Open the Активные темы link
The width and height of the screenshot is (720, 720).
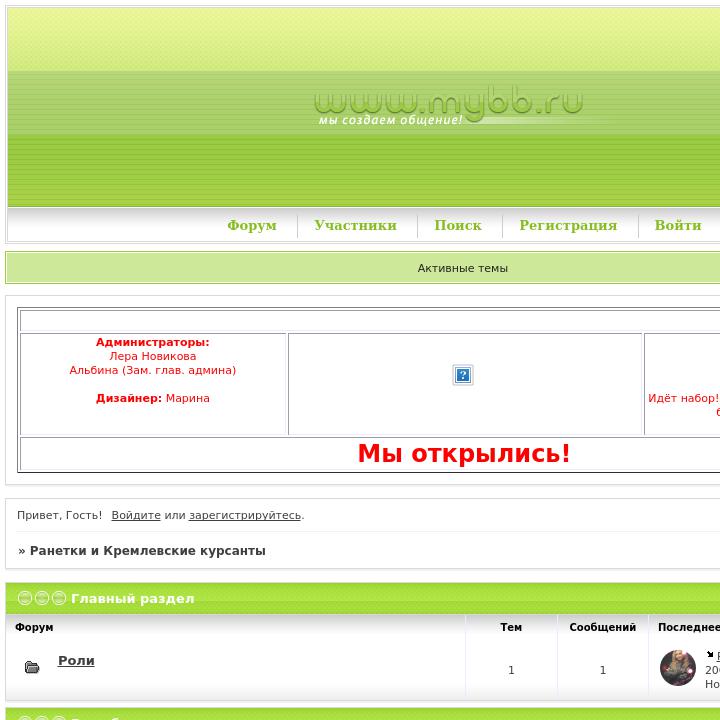(x=462, y=268)
